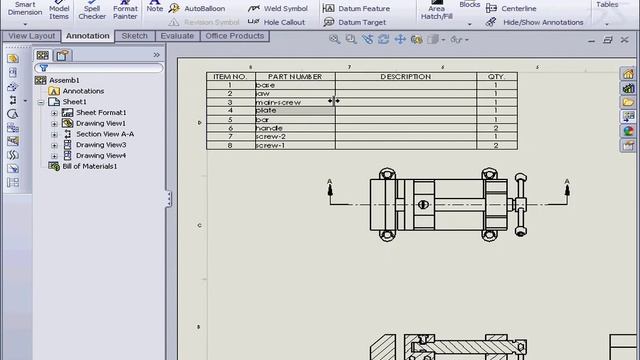640x360 pixels.
Task: Select the Smart Dimension tool
Action: pyautogui.click(x=25, y=9)
